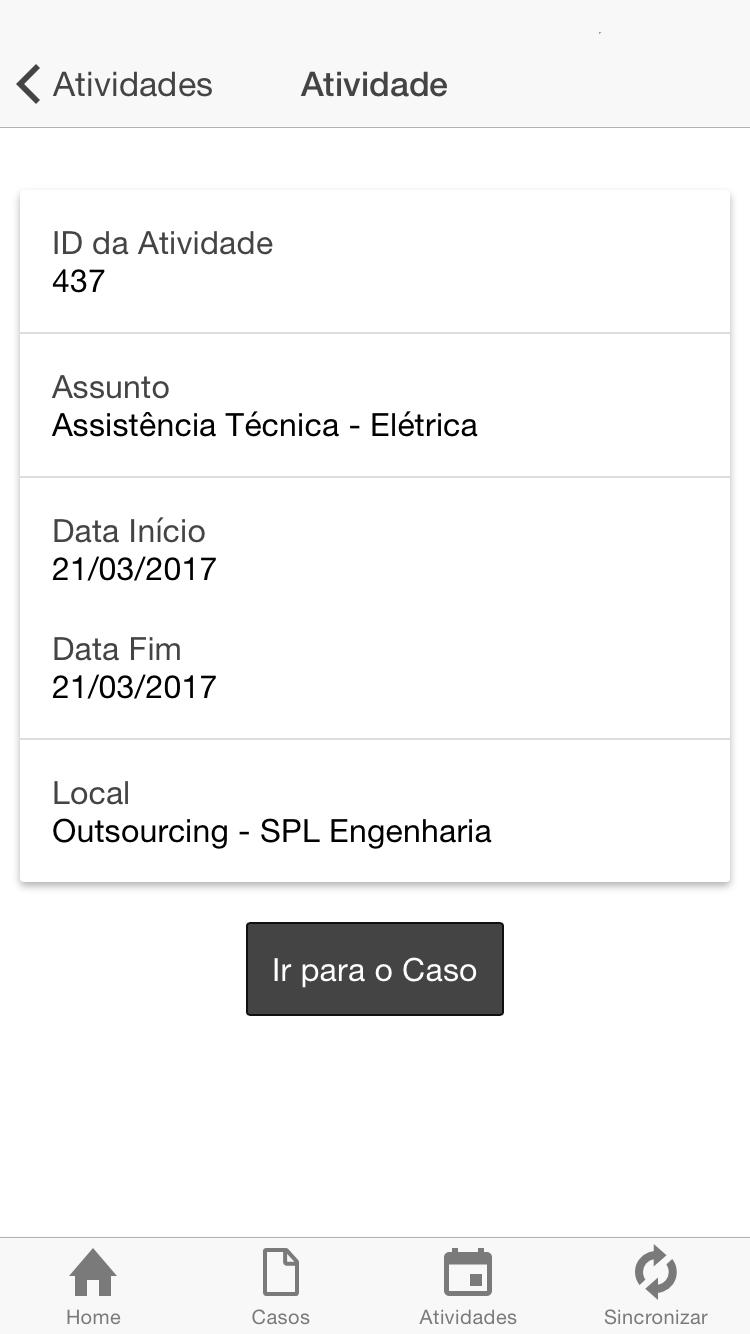This screenshot has width=750, height=1334.
Task: Tap the Local field label
Action: (x=91, y=793)
